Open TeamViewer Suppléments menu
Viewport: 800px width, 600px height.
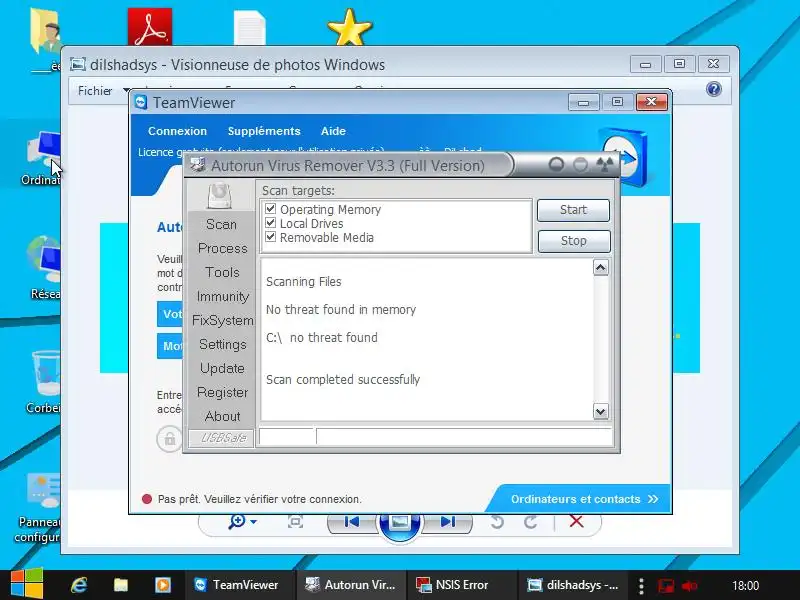tap(264, 131)
